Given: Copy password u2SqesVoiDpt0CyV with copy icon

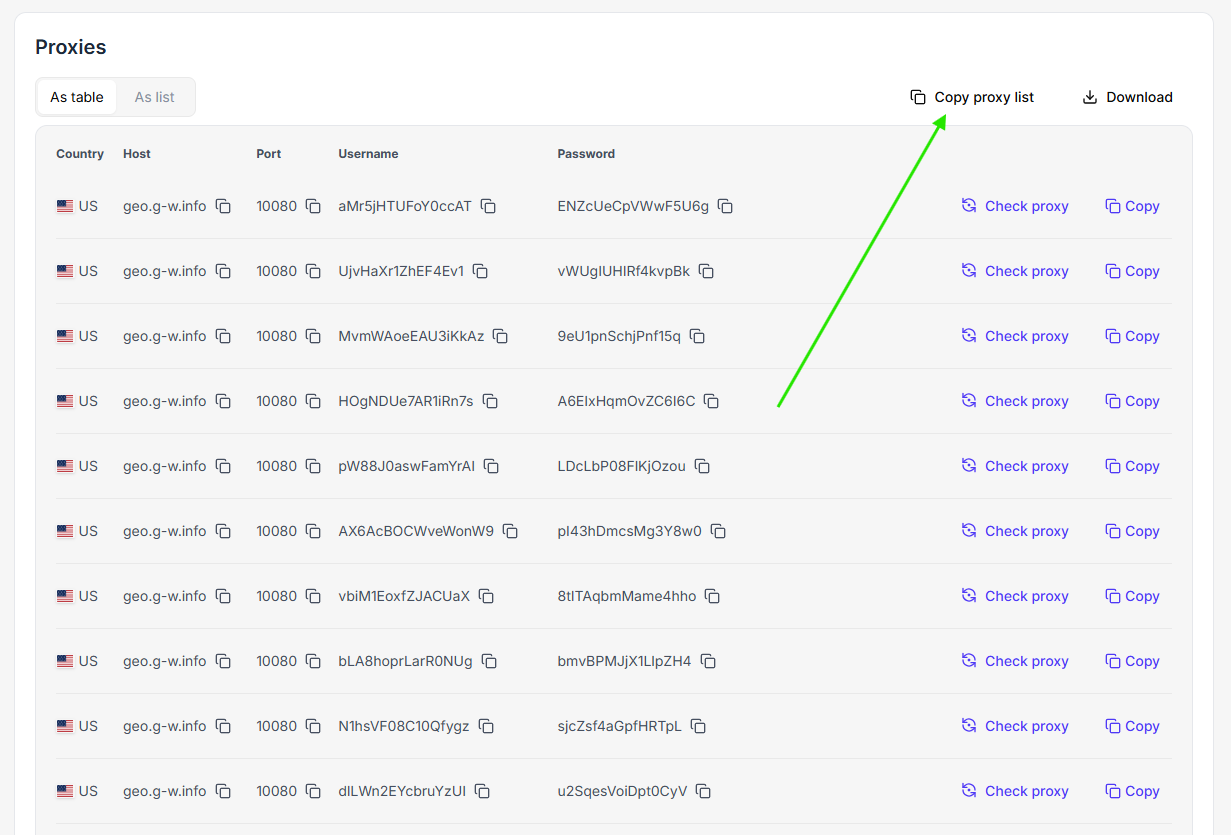Looking at the screenshot, I should coord(703,791).
